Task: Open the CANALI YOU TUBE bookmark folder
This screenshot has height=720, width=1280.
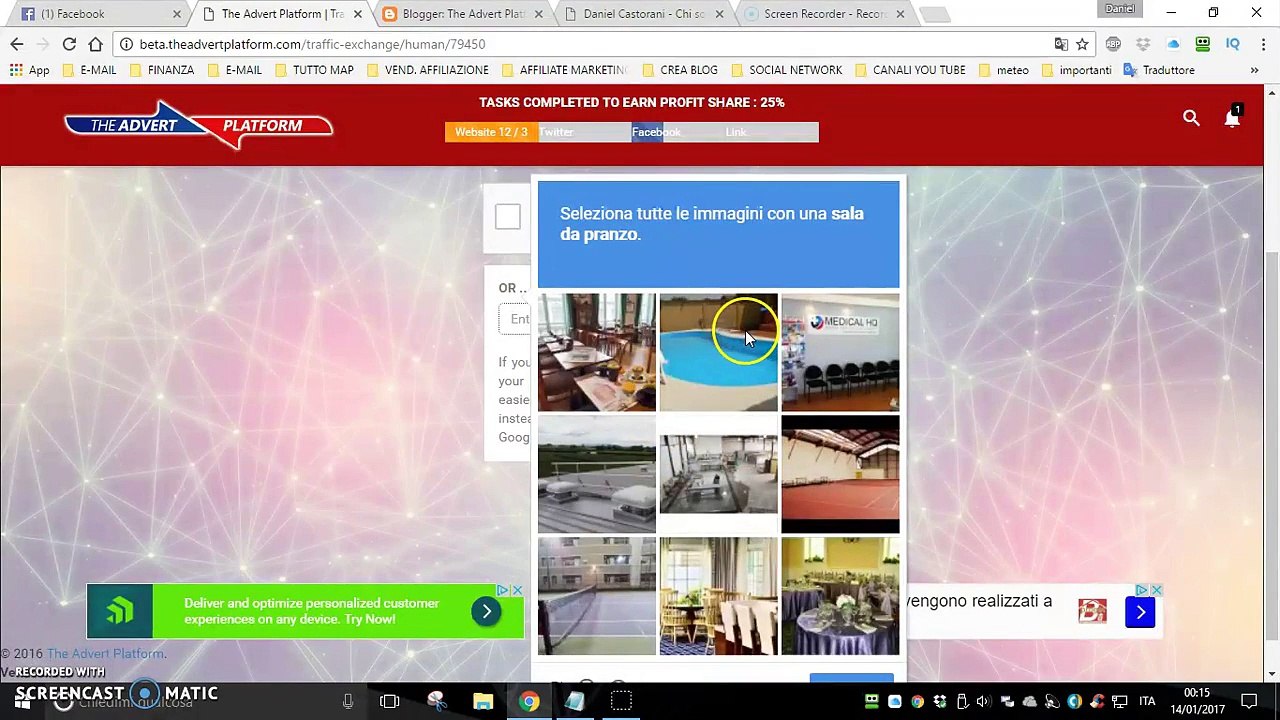Action: coord(909,70)
